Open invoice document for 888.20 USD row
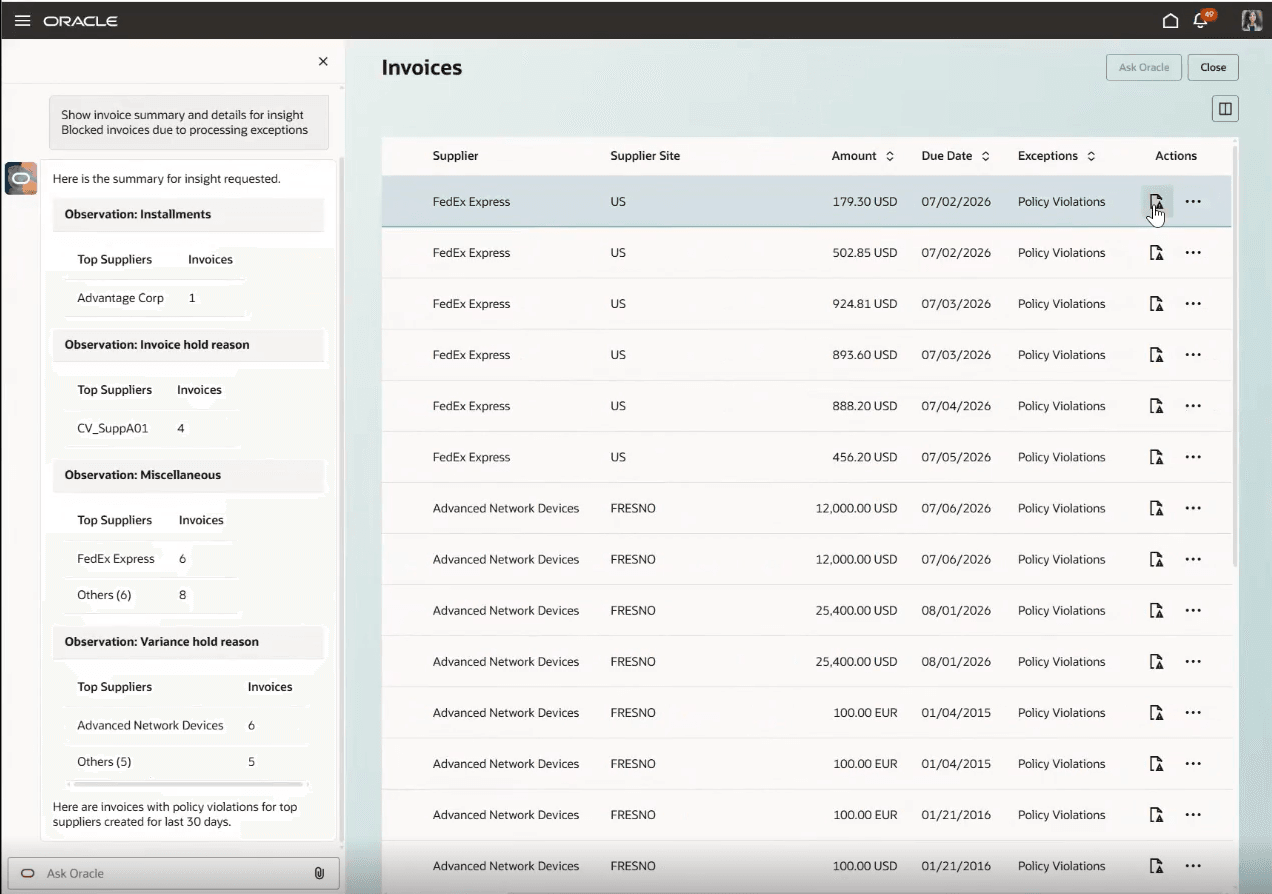The height and width of the screenshot is (894, 1272). coord(1156,406)
